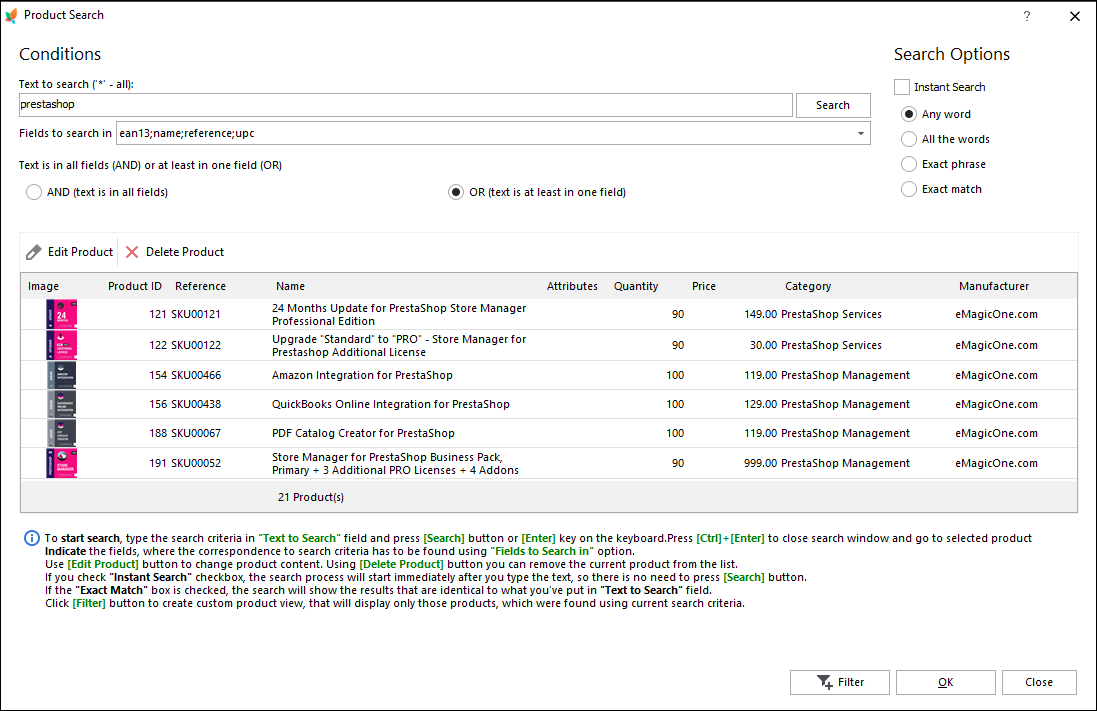Click the 999.00 price cell
The width and height of the screenshot is (1097, 711).
coord(760,463)
